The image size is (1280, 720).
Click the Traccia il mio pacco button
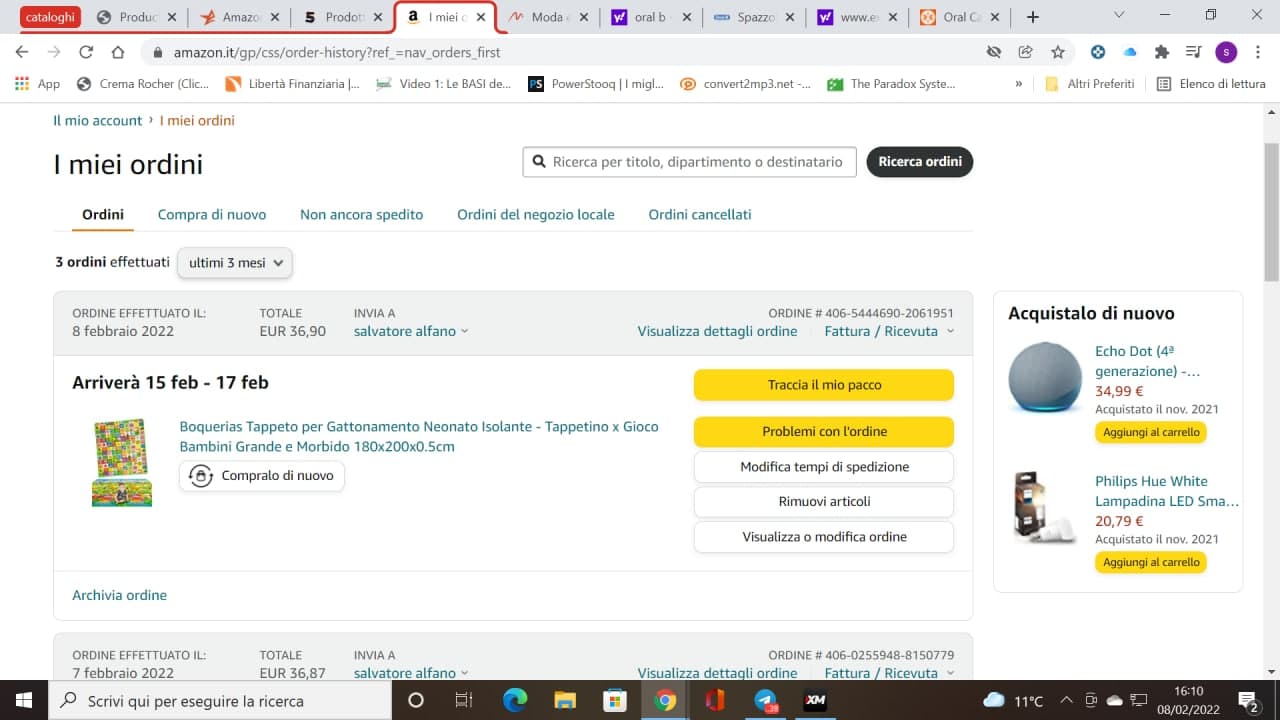(x=823, y=385)
